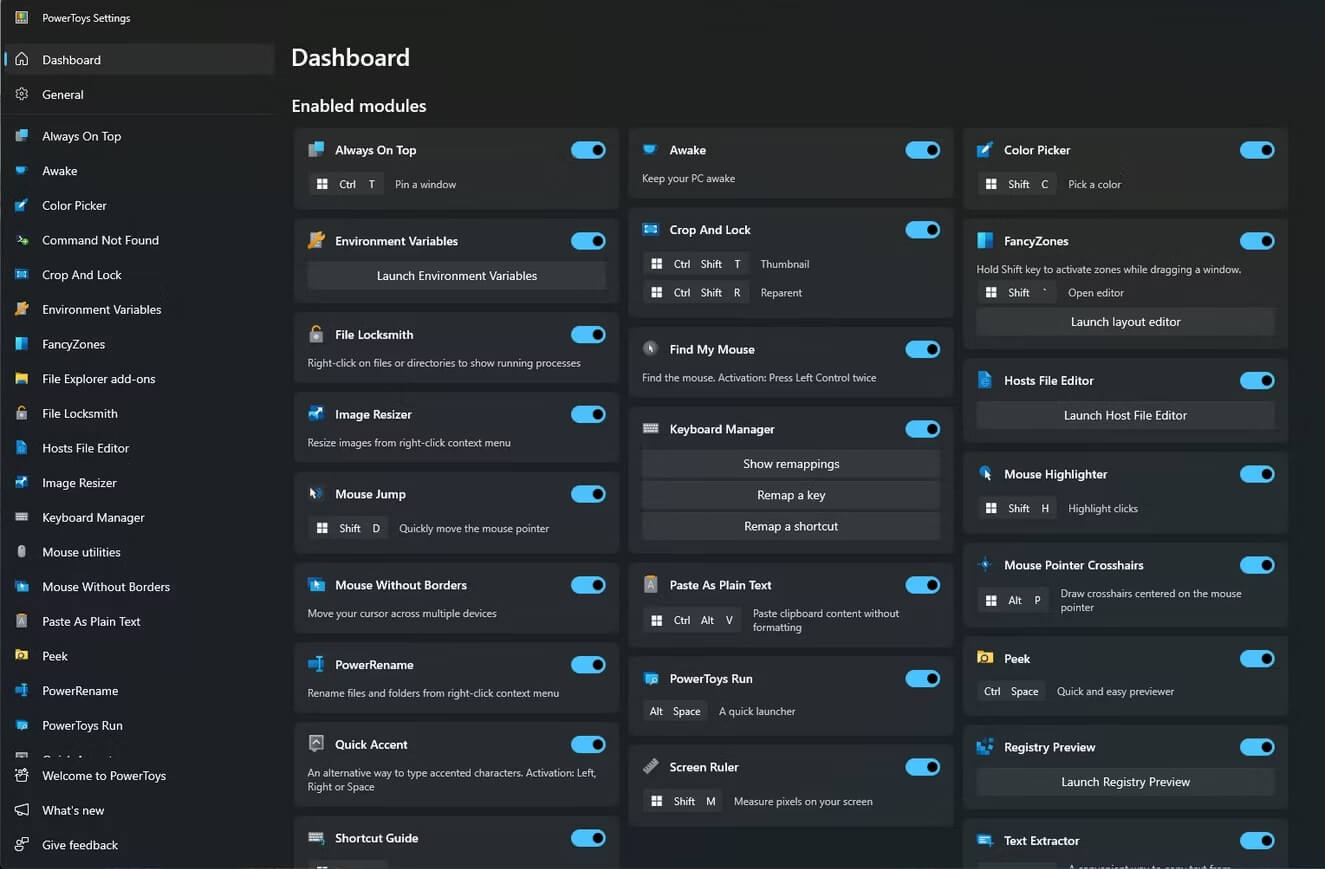The height and width of the screenshot is (869, 1325).
Task: Open What's new in the sidebar
Action: (139, 811)
